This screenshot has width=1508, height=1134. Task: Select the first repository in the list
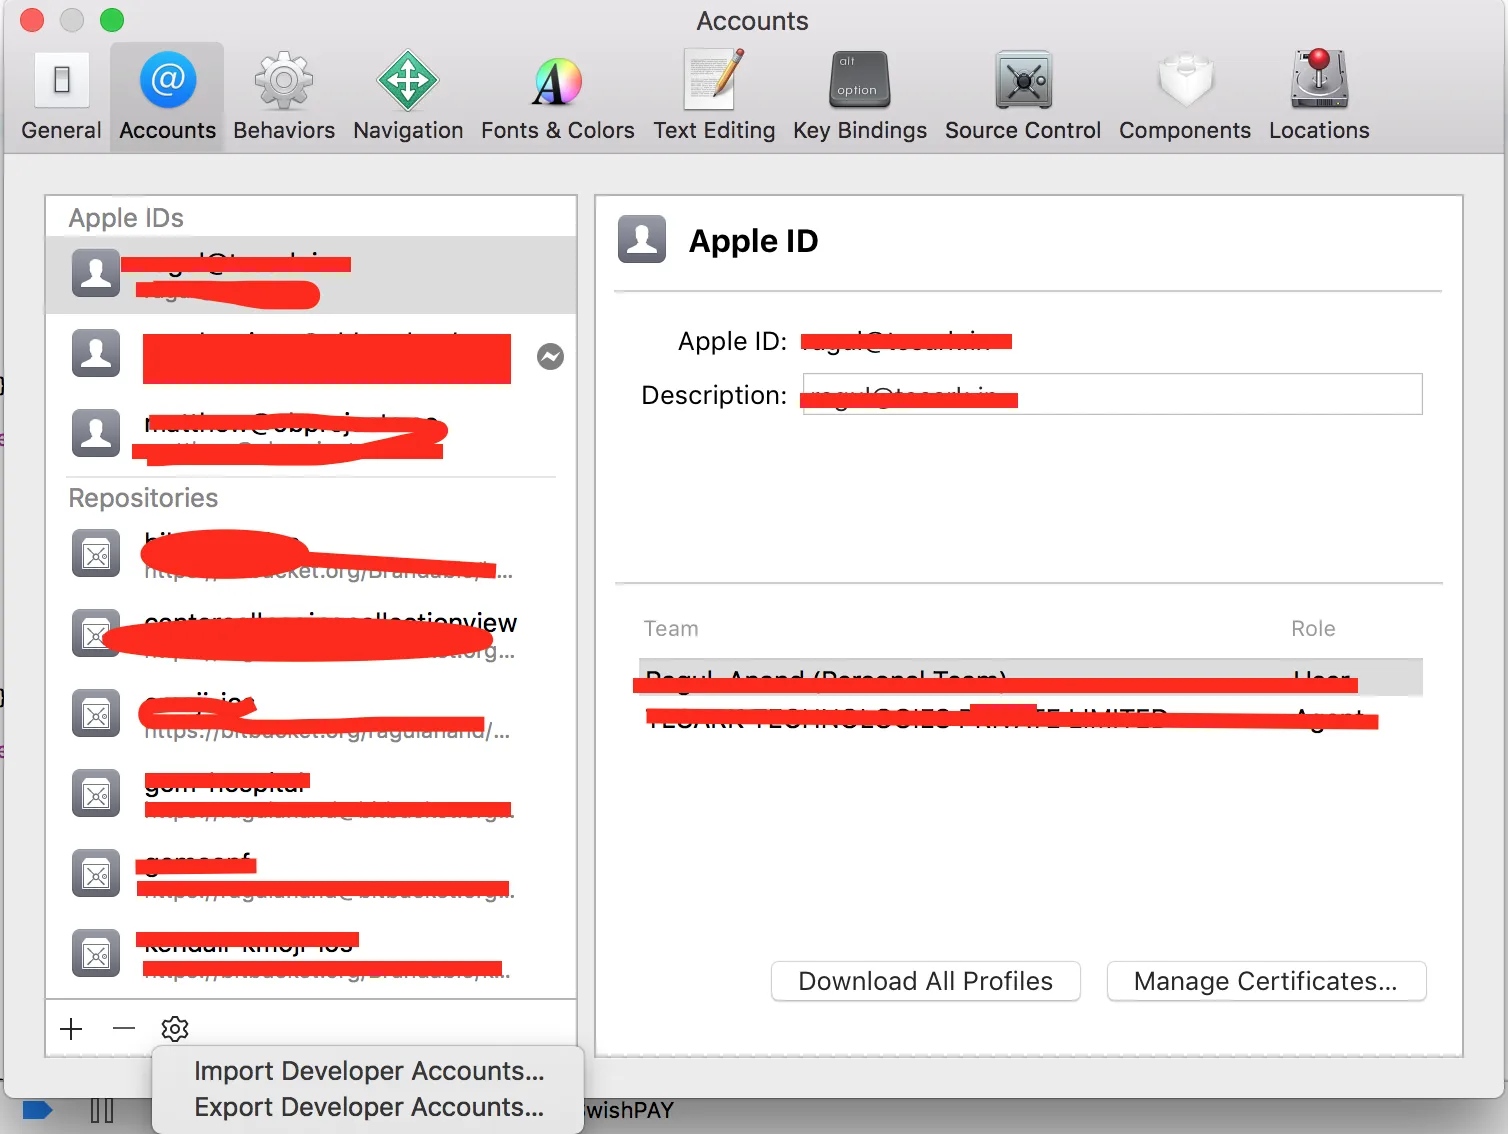pos(311,555)
